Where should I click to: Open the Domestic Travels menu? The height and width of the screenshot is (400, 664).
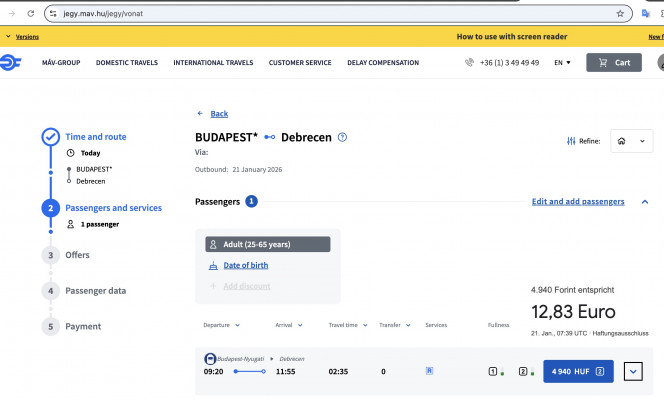click(127, 62)
